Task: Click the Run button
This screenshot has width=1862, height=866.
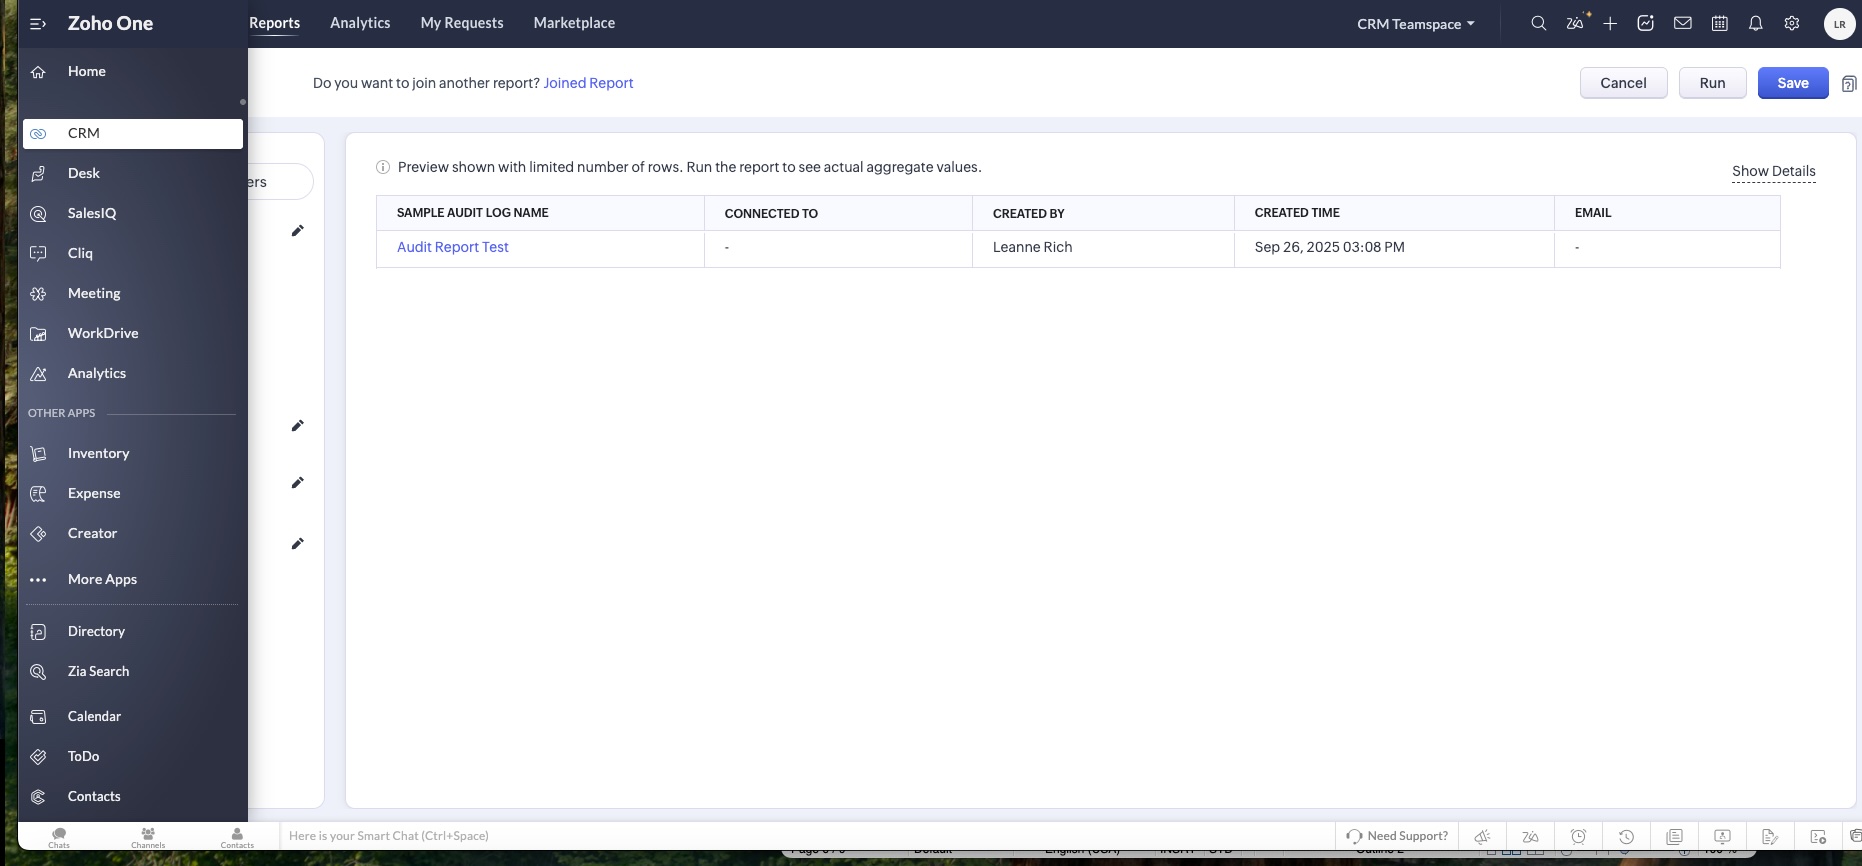Action: (x=1712, y=83)
